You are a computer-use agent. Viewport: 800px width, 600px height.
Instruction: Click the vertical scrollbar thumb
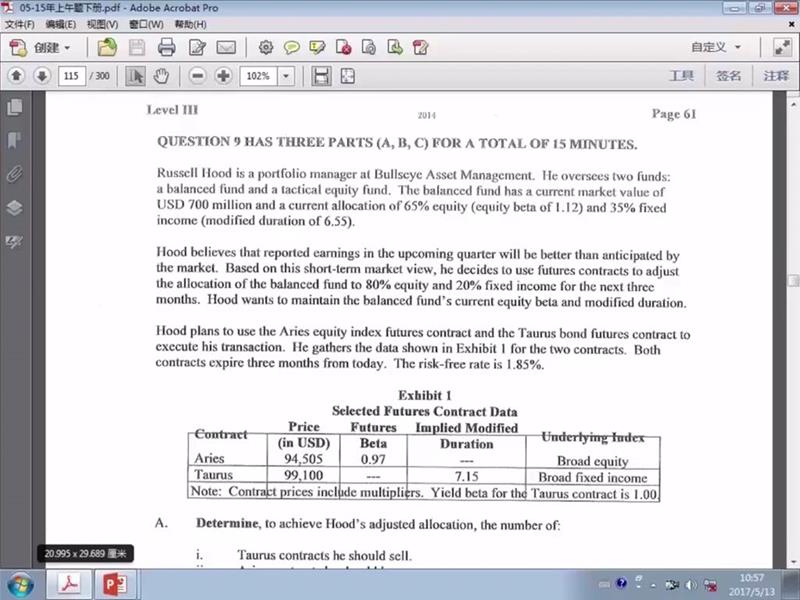[x=793, y=280]
